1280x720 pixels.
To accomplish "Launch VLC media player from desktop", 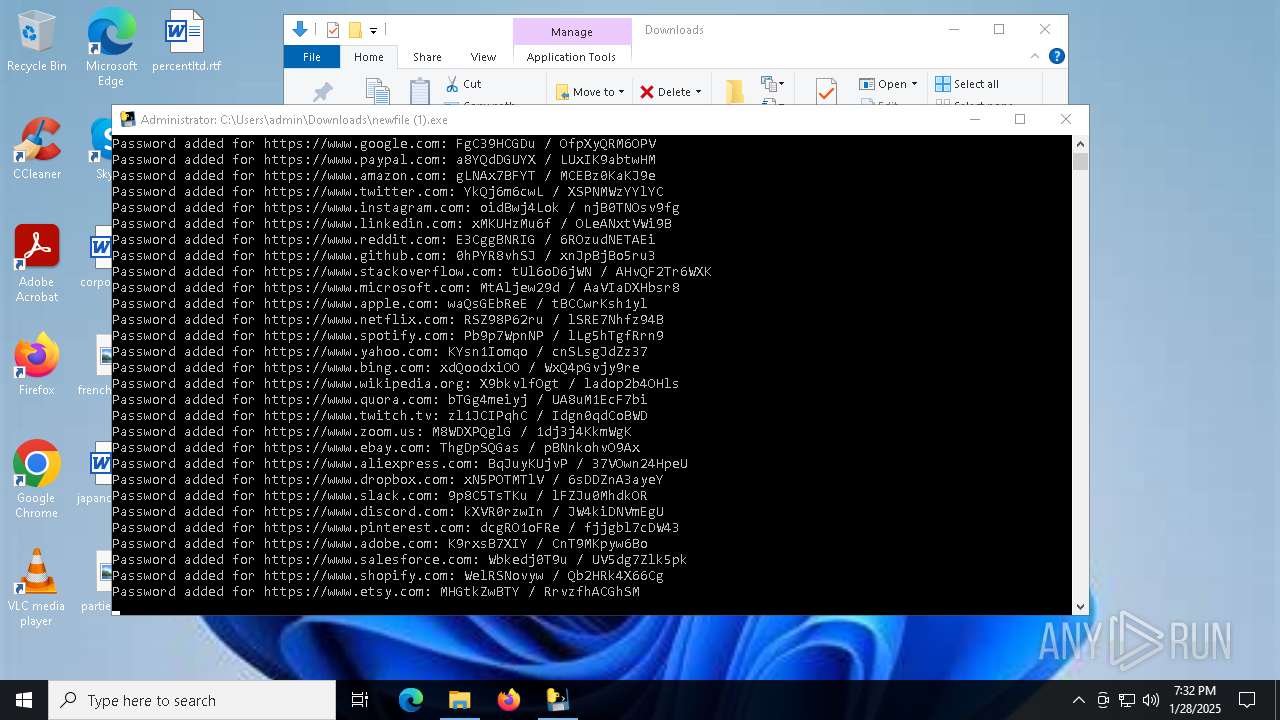I will coord(37,588).
